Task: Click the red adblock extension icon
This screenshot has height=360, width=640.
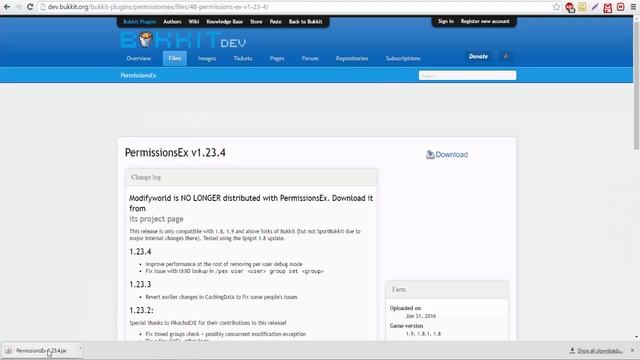Action: coord(570,7)
